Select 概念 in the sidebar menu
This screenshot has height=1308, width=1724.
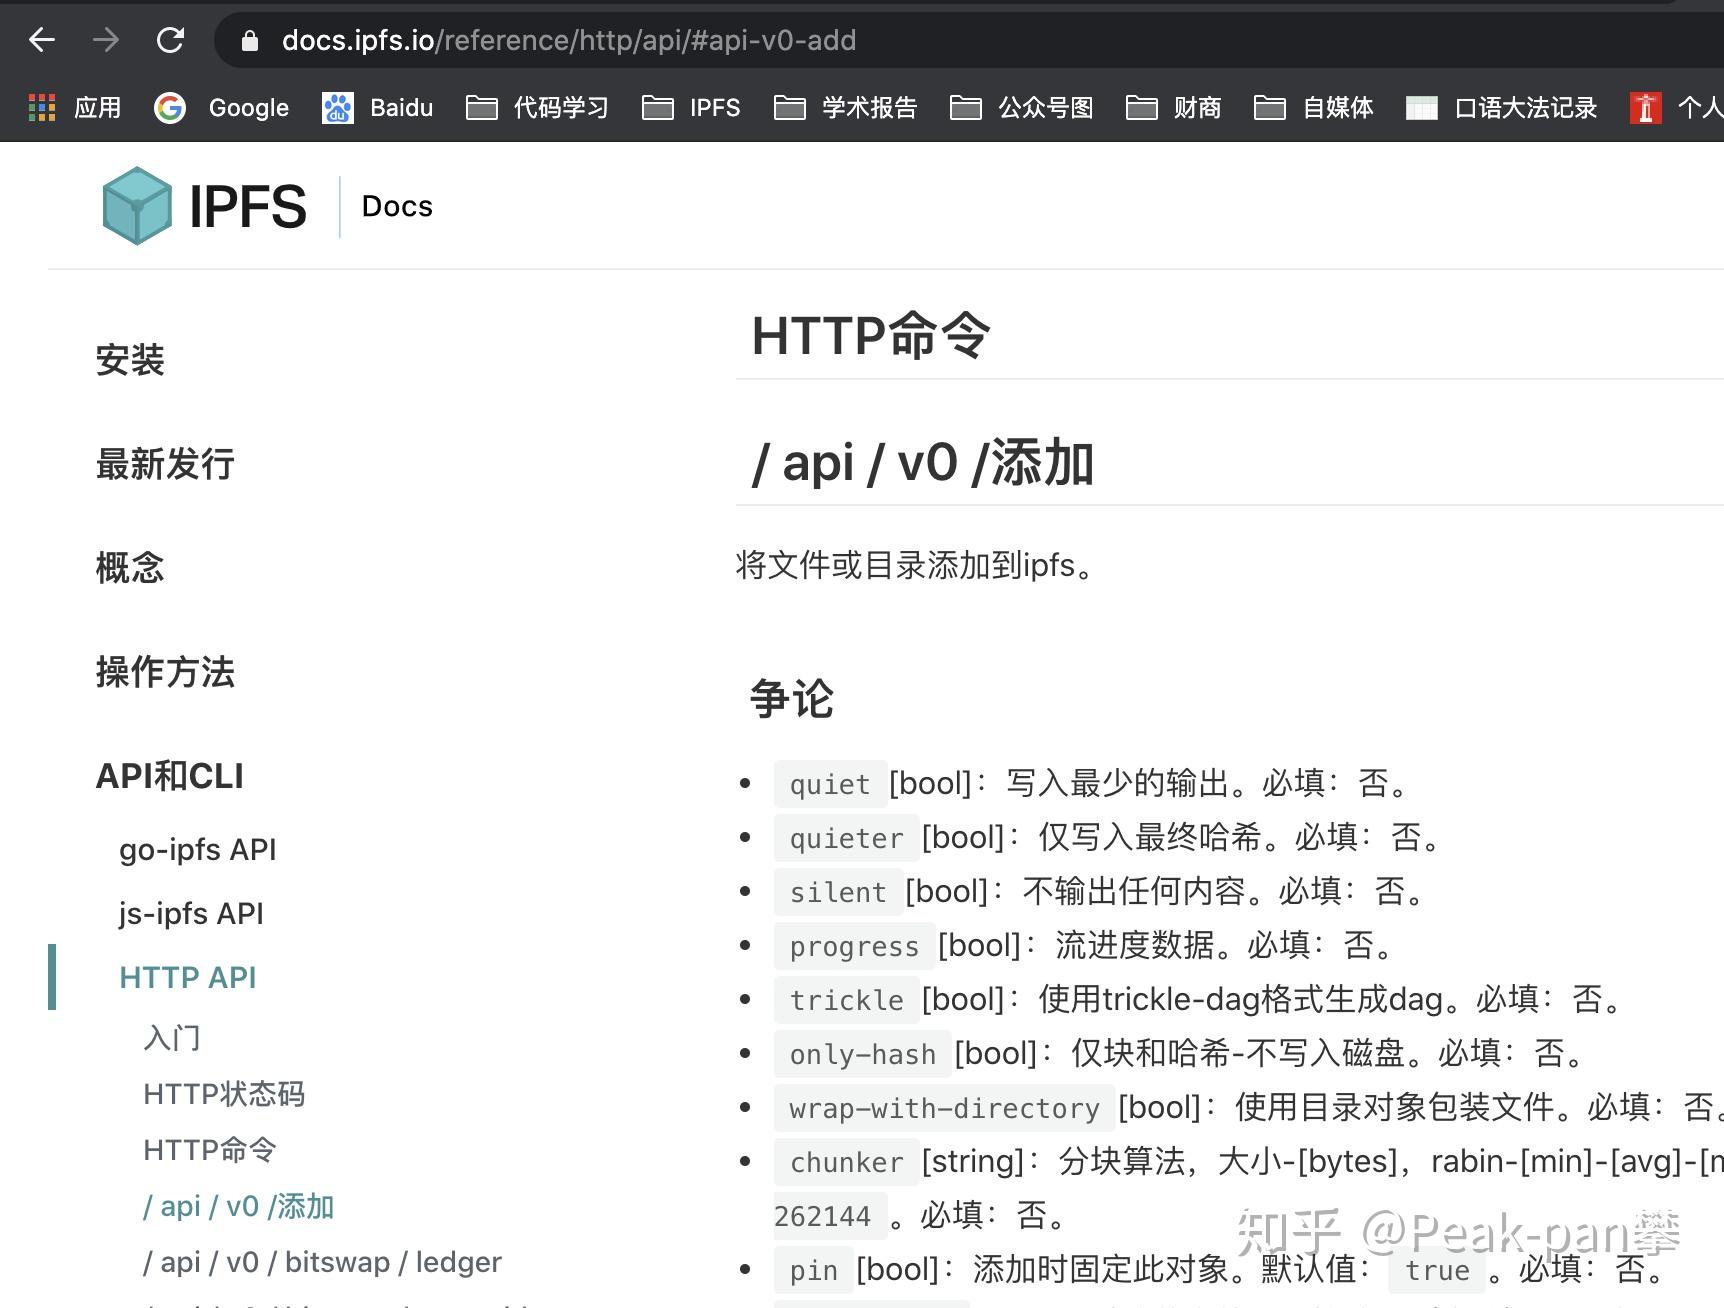click(131, 567)
